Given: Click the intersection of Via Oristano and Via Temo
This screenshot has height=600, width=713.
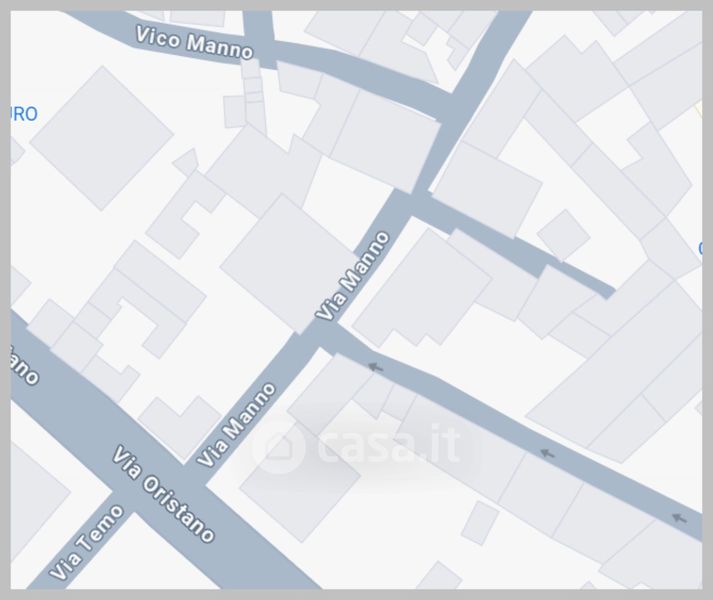Looking at the screenshot, I should 124,501.
